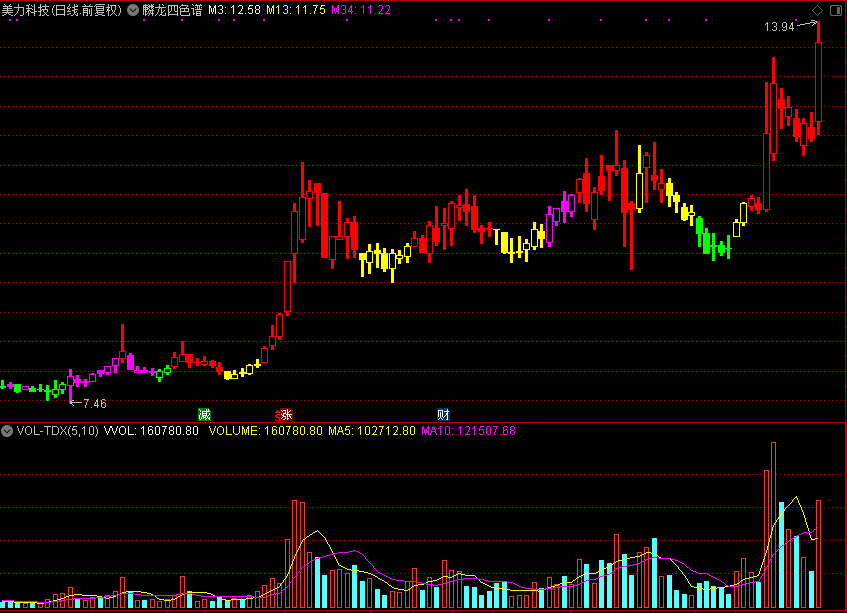Viewport: 847px width, 613px height.
Task: Click the yellow M13: 11.75 value
Action: click(296, 10)
